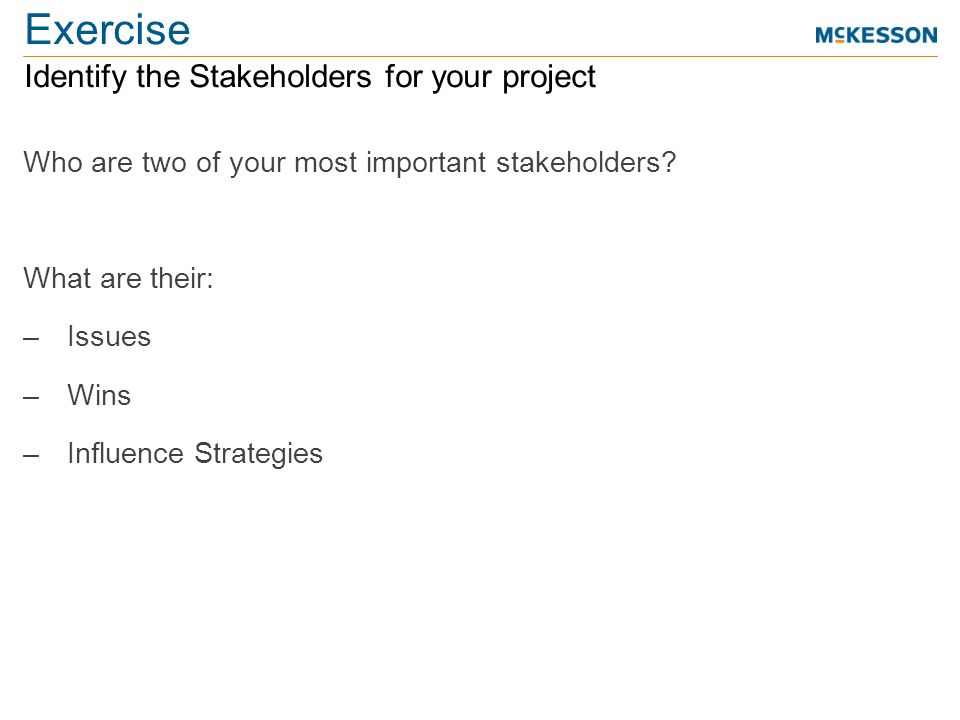This screenshot has width=960, height=720.
Task: Click the word Influence in last bullet
Action: click(x=126, y=454)
